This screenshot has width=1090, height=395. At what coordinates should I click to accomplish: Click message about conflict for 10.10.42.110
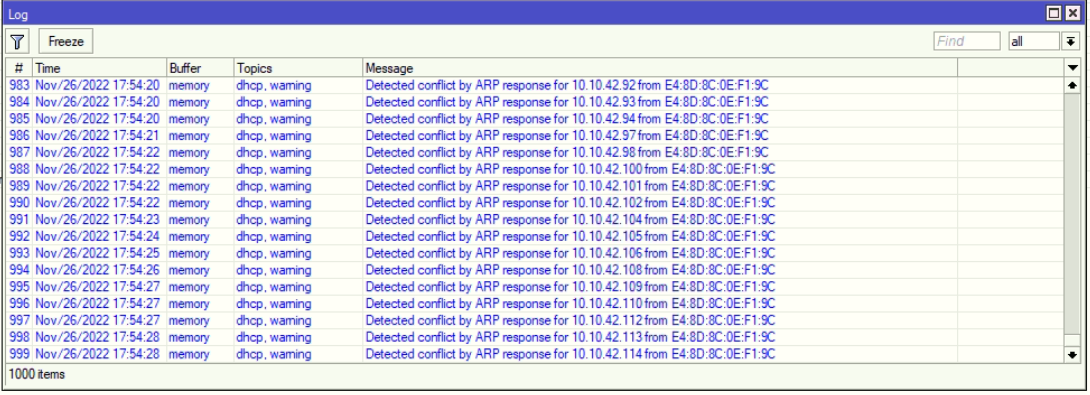pyautogui.click(x=571, y=304)
